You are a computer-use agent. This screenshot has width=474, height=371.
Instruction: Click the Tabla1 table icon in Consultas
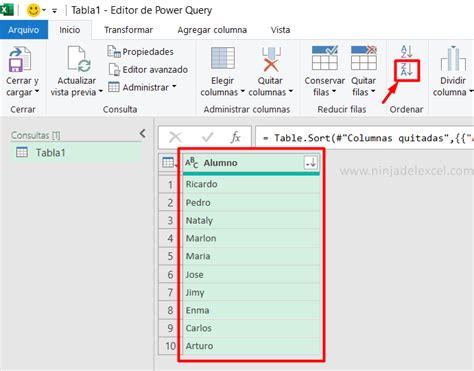coord(22,152)
